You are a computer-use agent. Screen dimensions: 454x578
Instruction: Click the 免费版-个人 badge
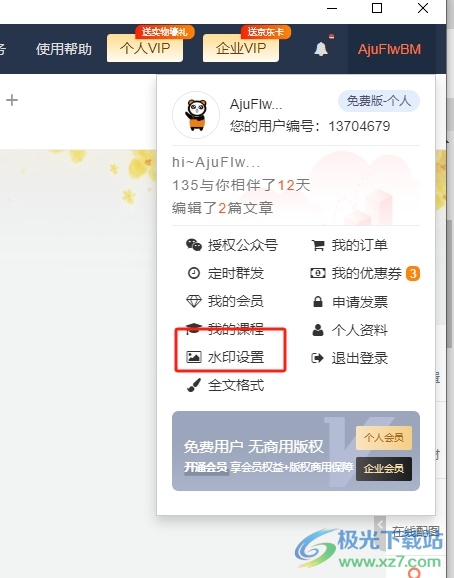(x=379, y=101)
